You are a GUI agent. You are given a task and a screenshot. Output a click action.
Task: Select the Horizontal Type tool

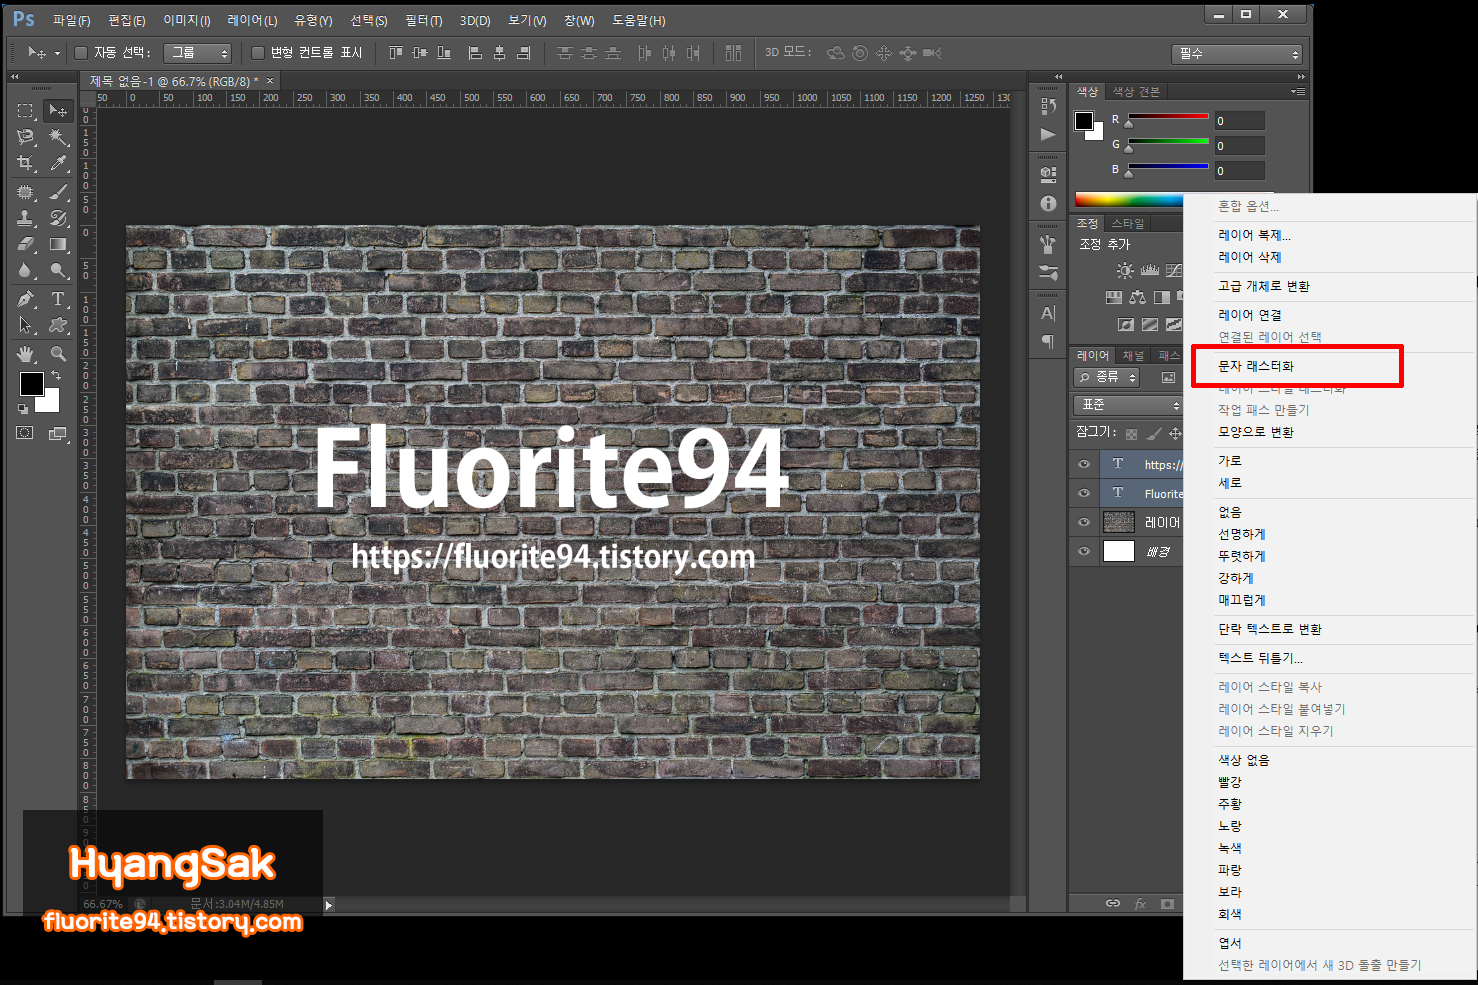[x=58, y=299]
